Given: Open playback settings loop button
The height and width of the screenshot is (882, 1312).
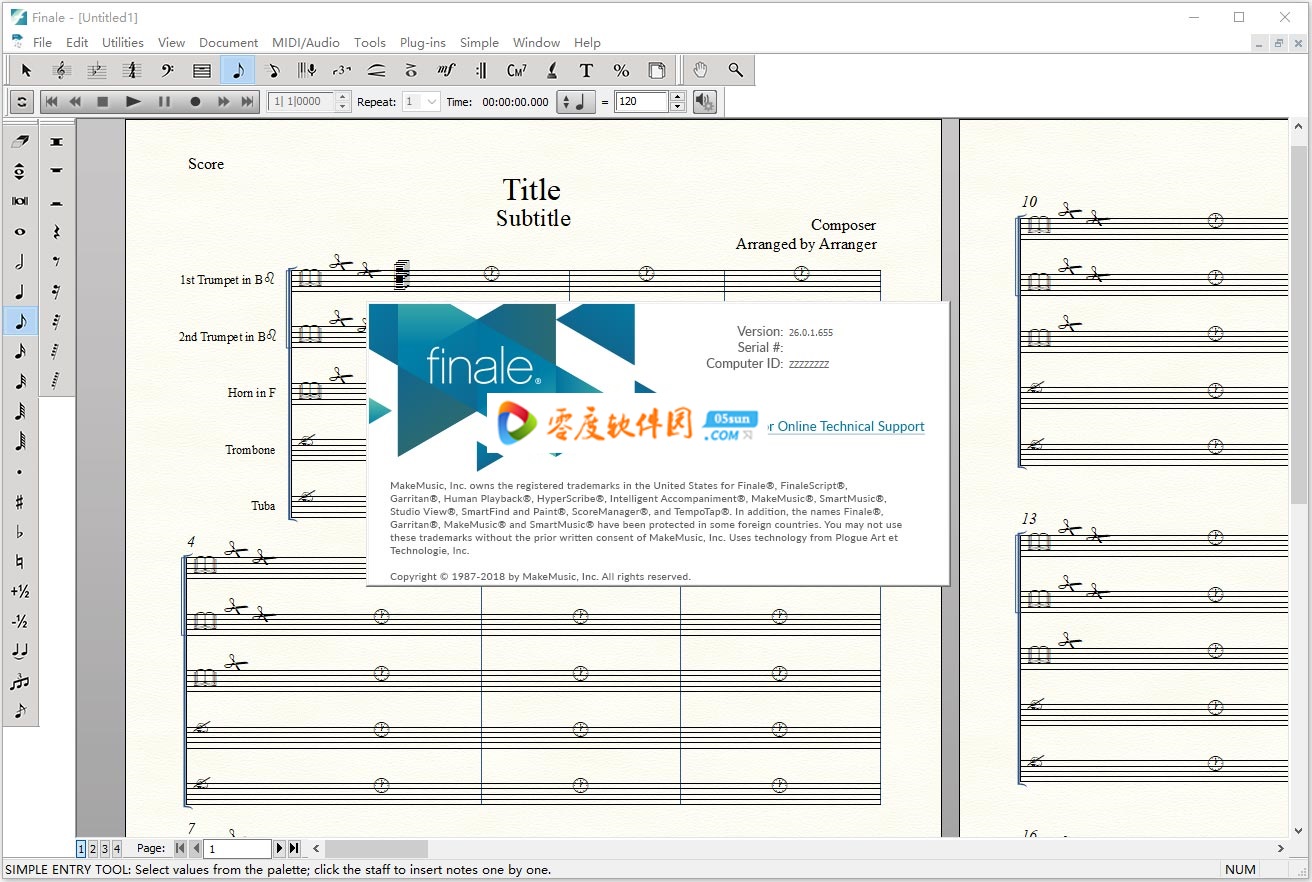Looking at the screenshot, I should [21, 102].
